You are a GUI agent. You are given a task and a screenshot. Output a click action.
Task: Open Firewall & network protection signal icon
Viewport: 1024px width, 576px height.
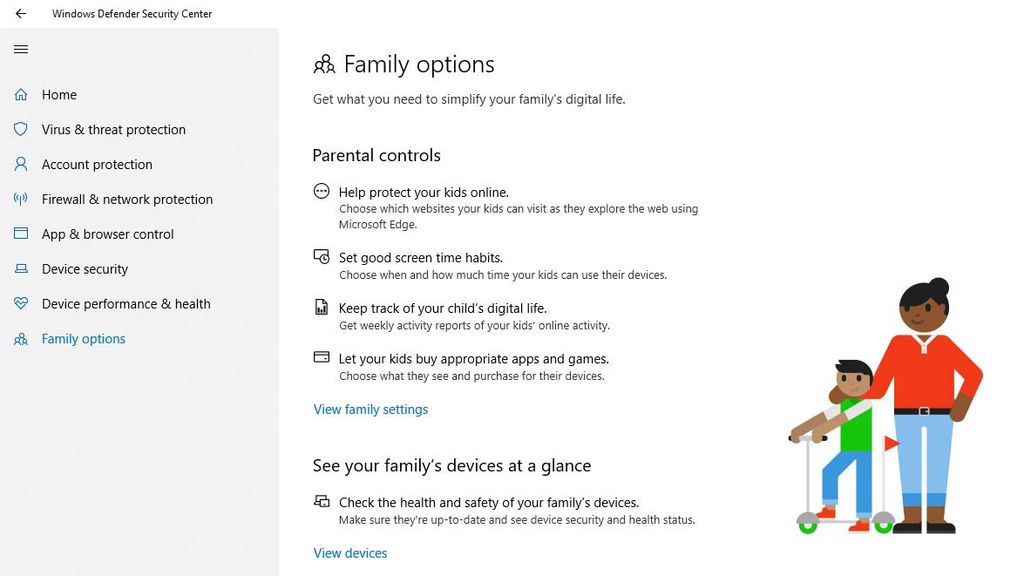pos(21,199)
